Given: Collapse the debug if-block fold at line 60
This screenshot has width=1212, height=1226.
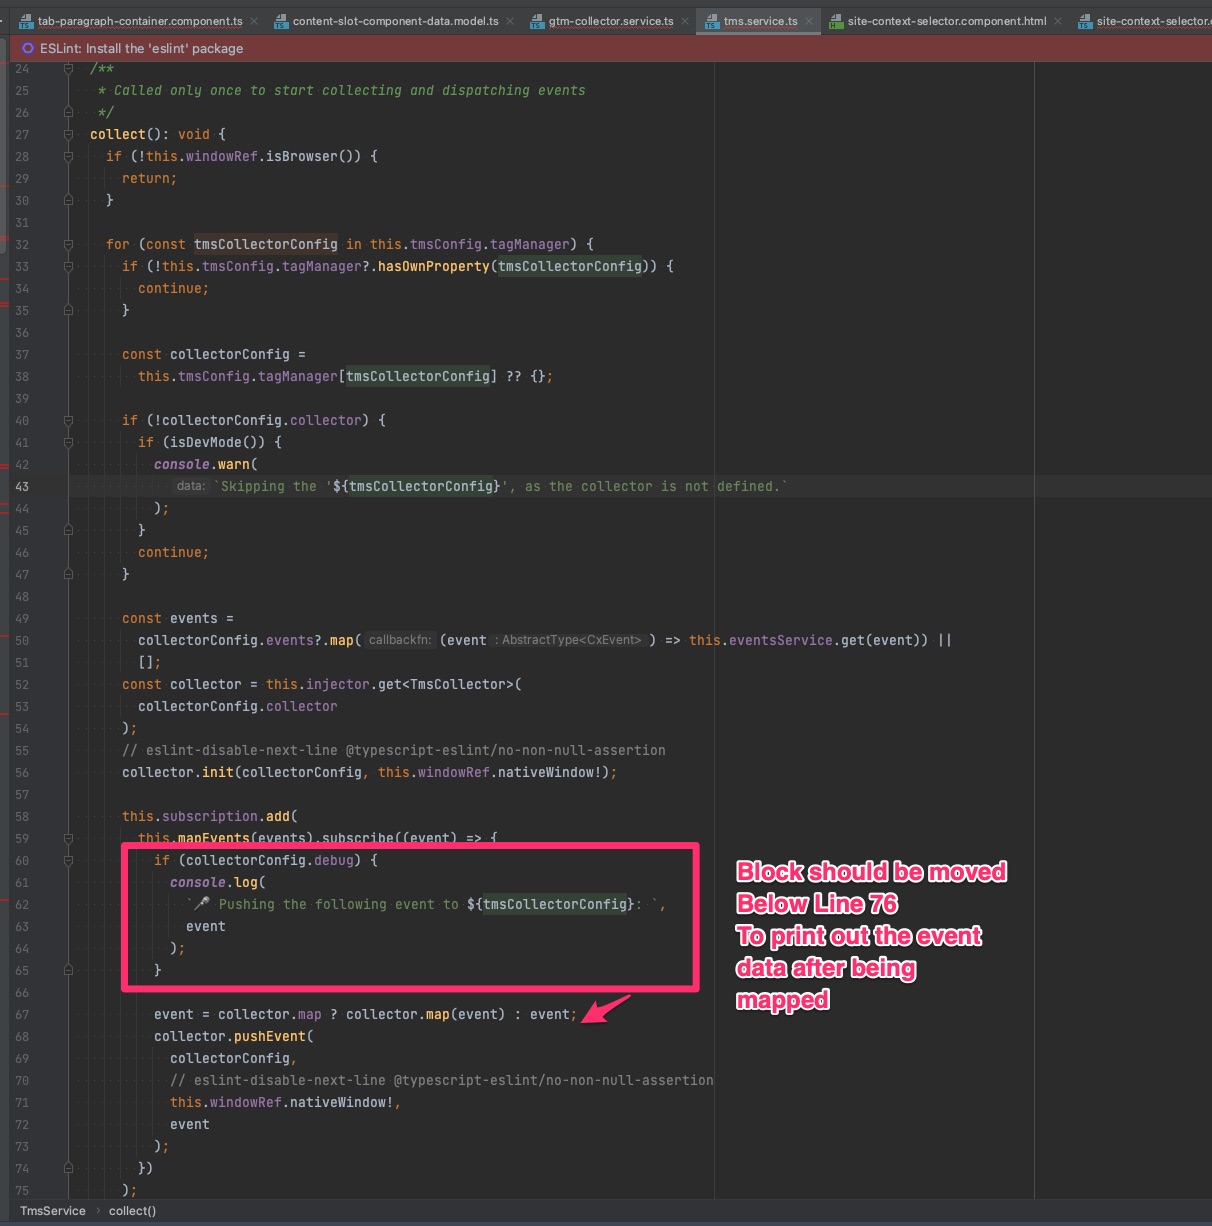Looking at the screenshot, I should [68, 861].
